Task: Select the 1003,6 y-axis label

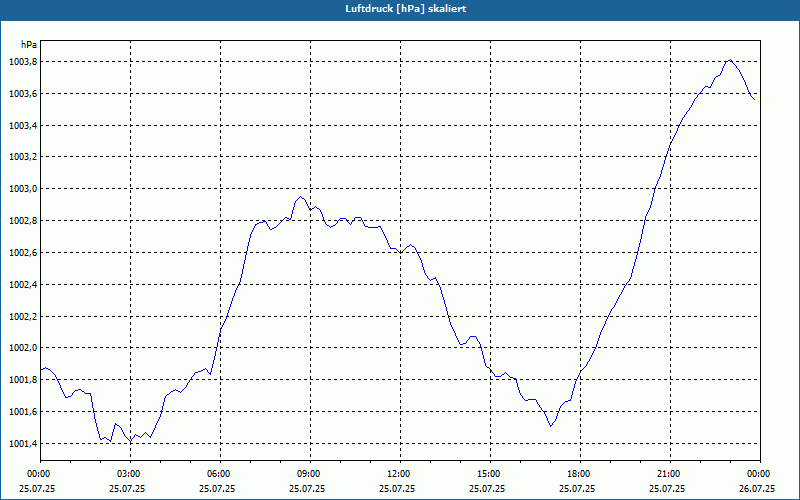Action: 22,93
